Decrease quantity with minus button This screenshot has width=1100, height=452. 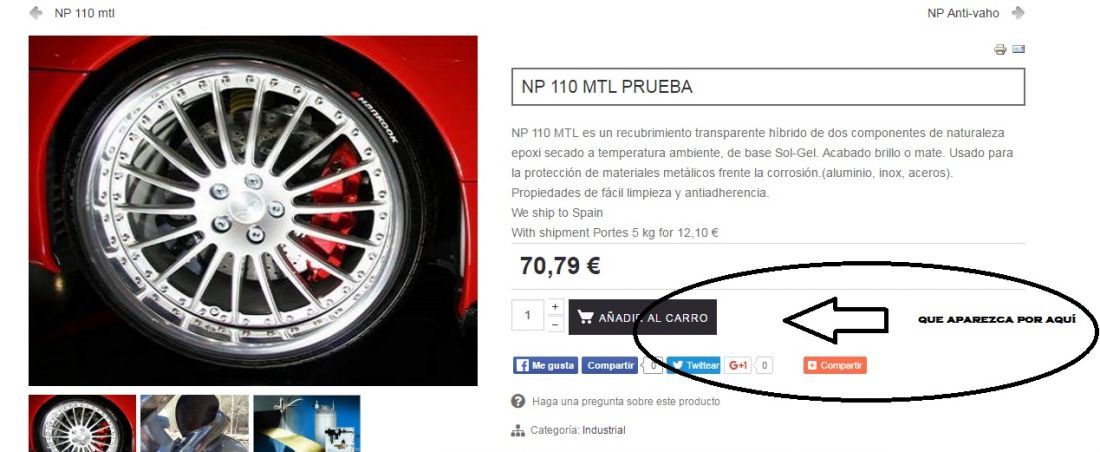[x=554, y=324]
